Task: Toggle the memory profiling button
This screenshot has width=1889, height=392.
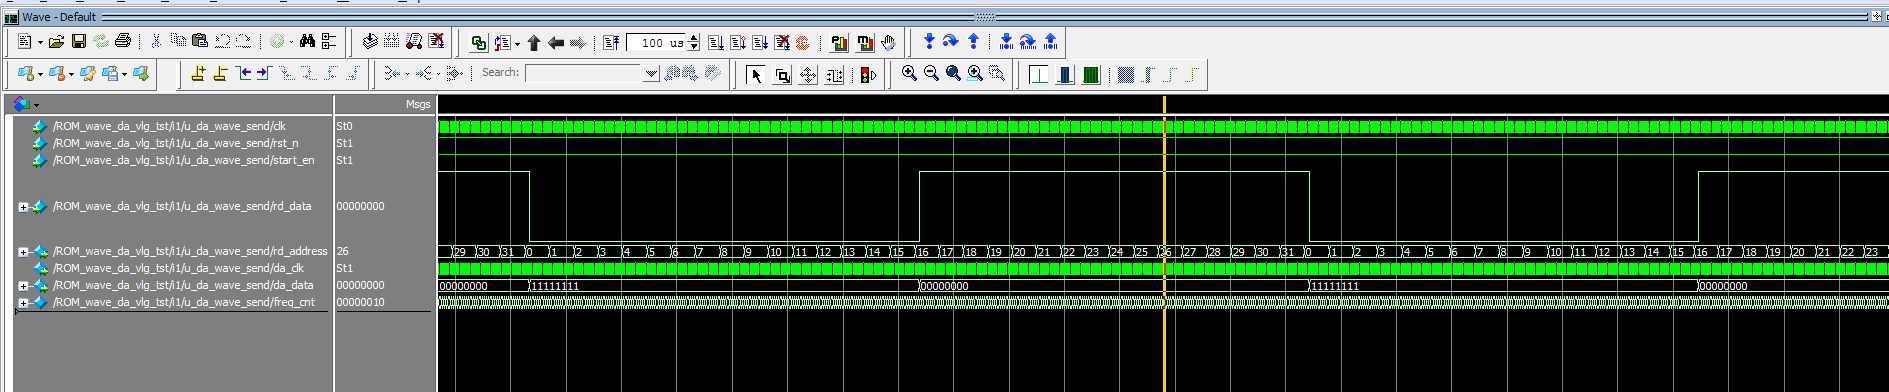Action: (x=865, y=43)
